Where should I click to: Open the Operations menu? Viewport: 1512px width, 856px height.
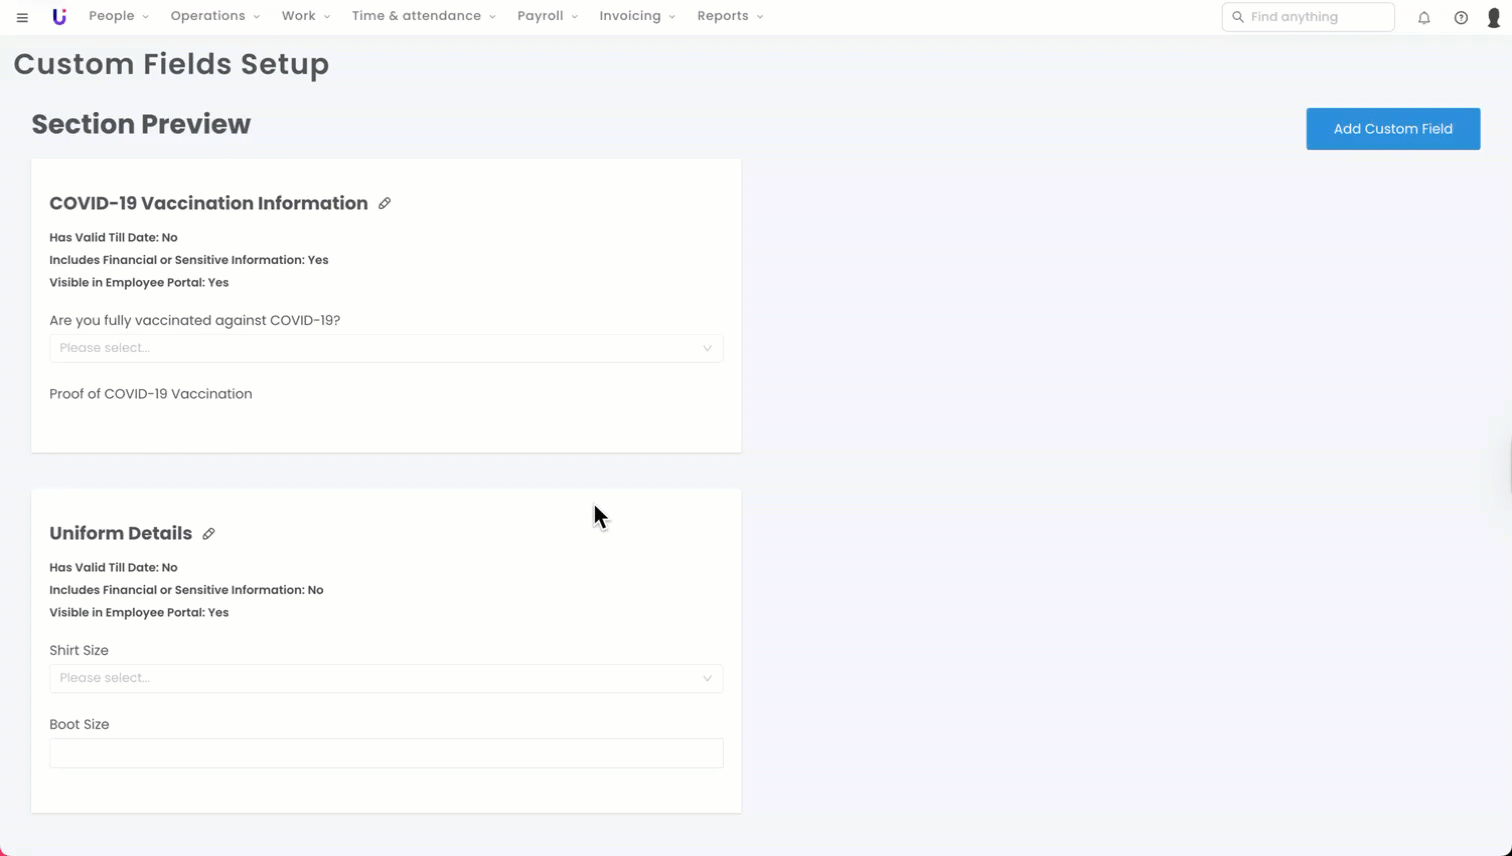(214, 16)
